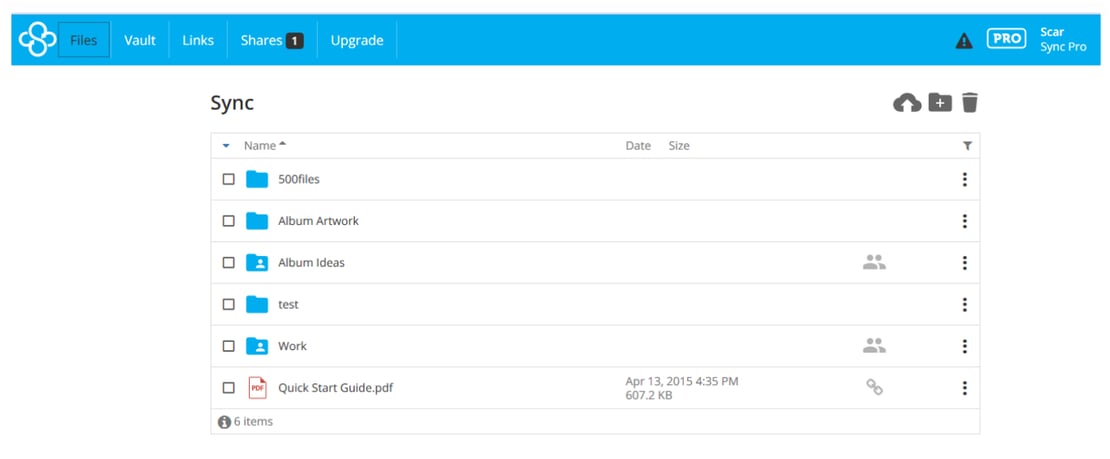Switch to the Vault tab

pos(140,40)
